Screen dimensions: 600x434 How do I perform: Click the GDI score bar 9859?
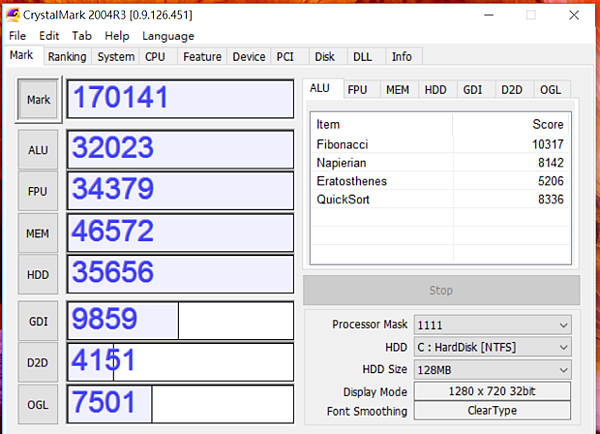[x=181, y=320]
